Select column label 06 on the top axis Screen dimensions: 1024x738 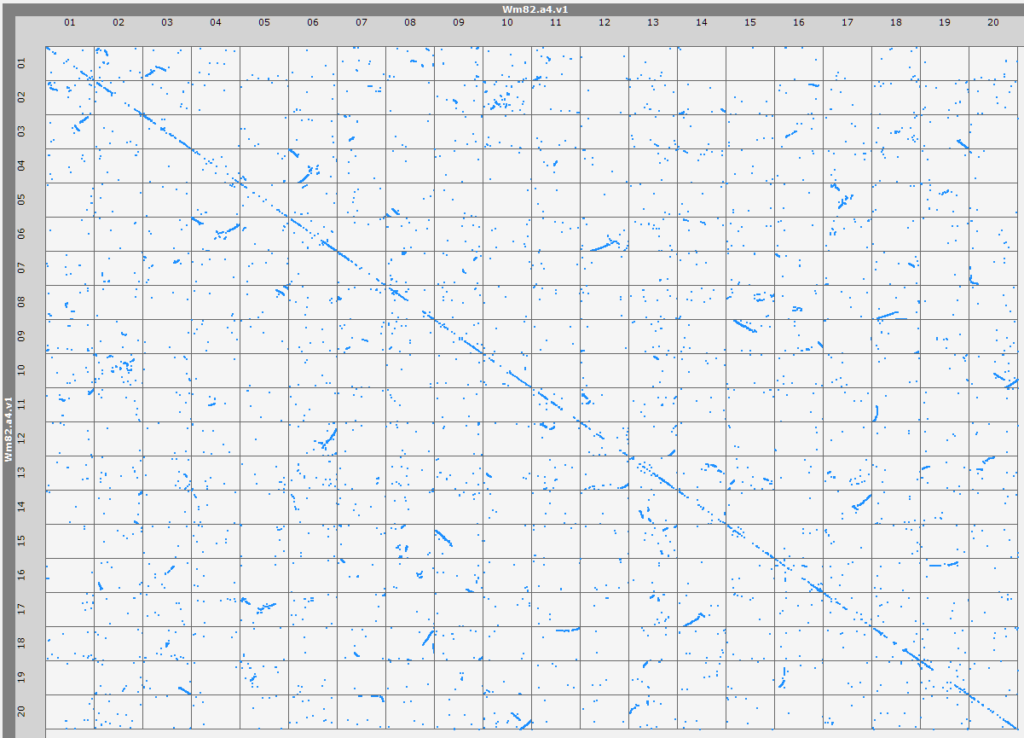[x=313, y=22]
